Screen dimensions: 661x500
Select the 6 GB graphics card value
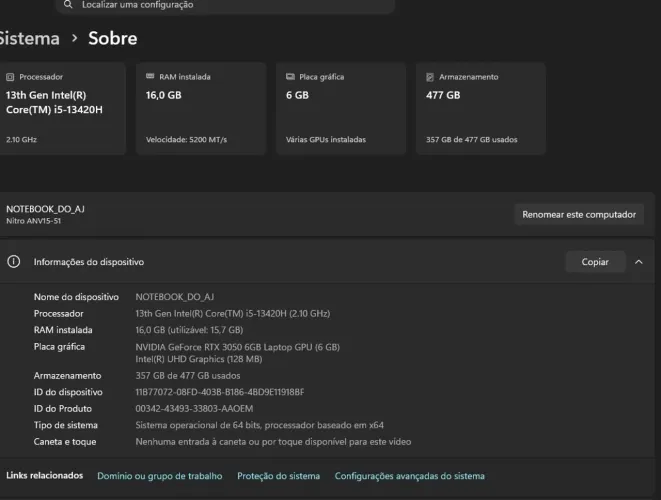coord(297,95)
